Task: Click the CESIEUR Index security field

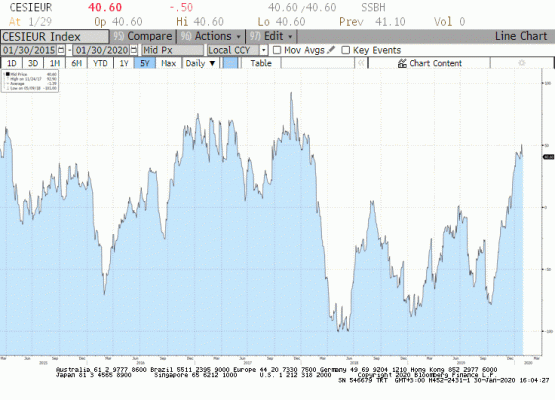Action: click(x=55, y=37)
